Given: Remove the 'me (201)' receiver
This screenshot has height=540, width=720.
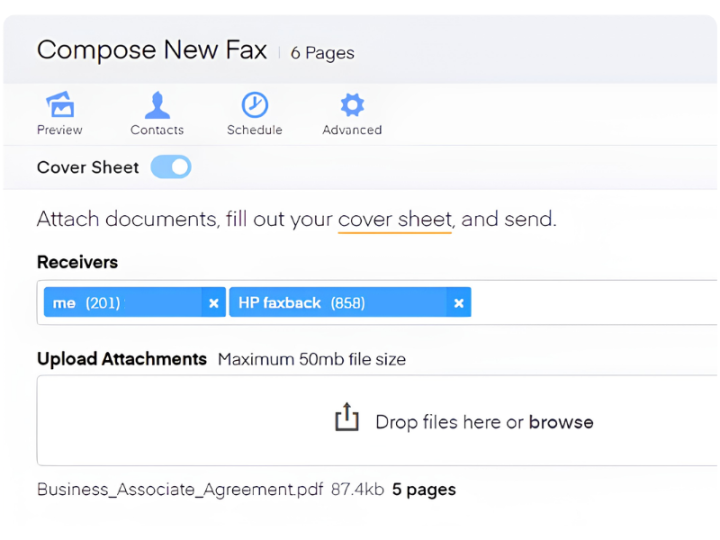Looking at the screenshot, I should point(214,303).
